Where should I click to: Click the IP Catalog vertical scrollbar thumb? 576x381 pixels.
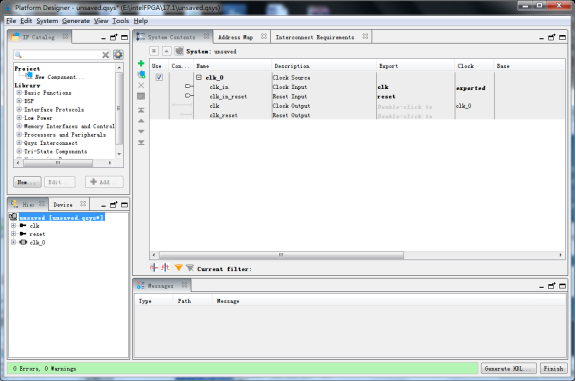[x=119, y=108]
